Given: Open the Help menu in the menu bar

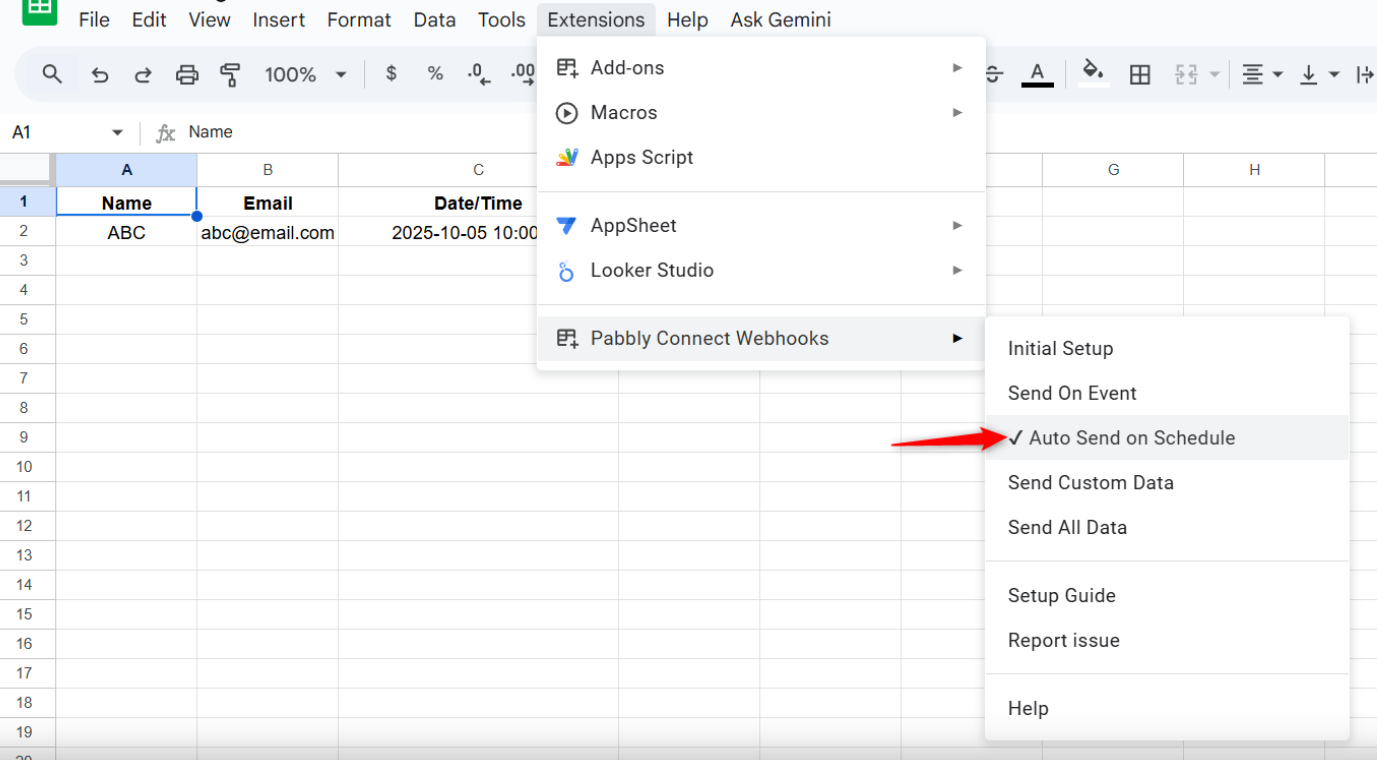Looking at the screenshot, I should (687, 20).
